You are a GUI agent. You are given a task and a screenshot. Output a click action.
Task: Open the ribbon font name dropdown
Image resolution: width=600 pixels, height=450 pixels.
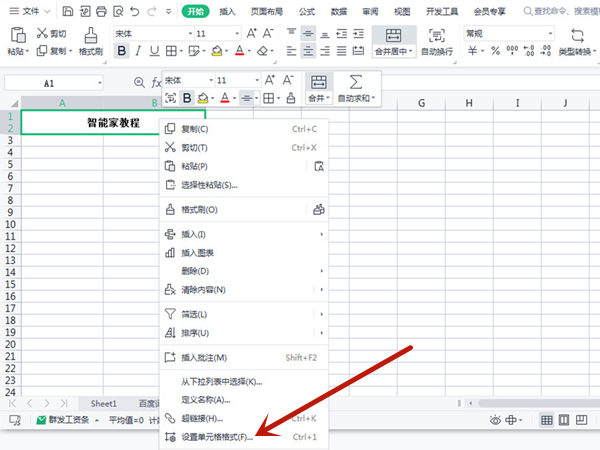click(x=190, y=34)
